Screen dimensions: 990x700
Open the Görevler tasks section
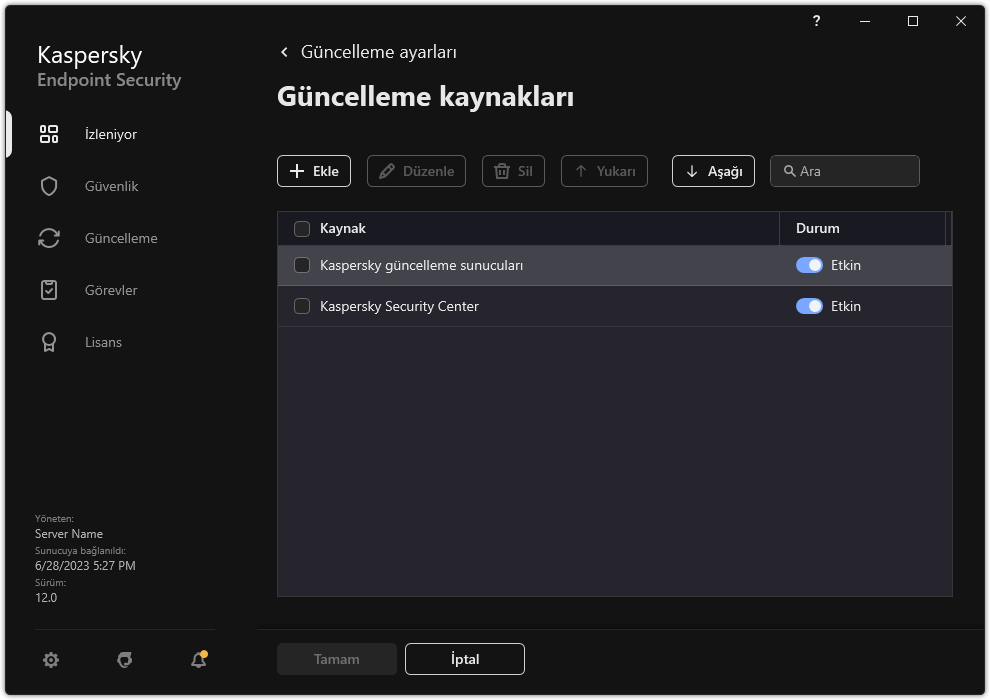[110, 290]
